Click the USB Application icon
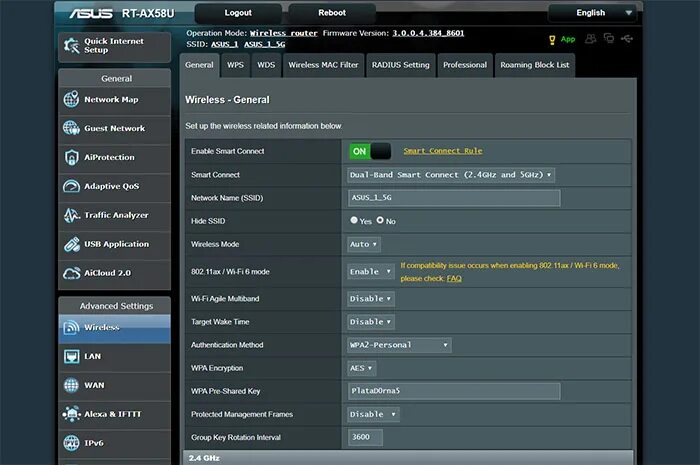The image size is (700, 465). pos(71,244)
